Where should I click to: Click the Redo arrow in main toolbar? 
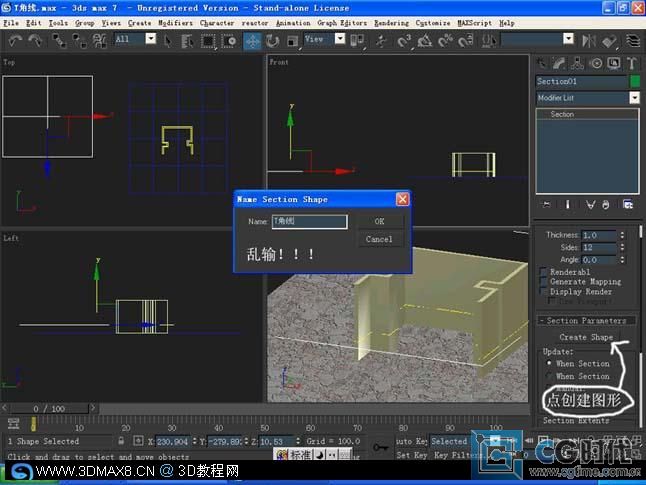tap(35, 40)
